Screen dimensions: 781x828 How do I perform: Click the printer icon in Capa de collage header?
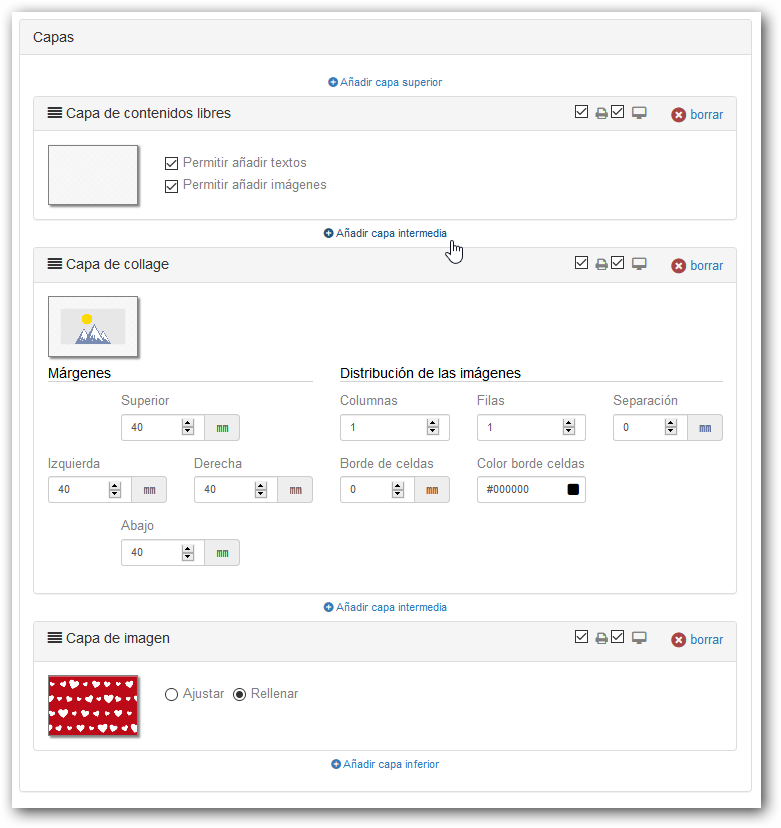tap(601, 264)
